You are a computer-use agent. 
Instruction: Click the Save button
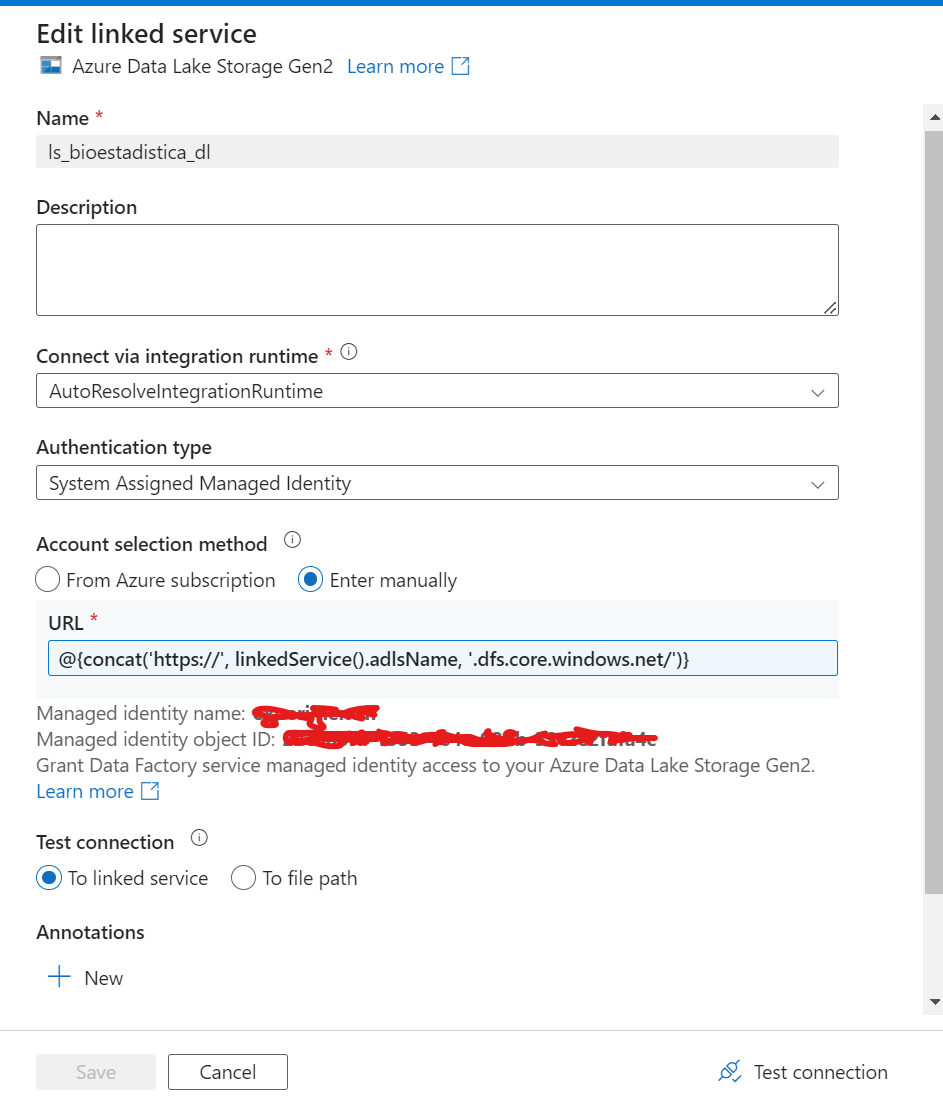(96, 1072)
